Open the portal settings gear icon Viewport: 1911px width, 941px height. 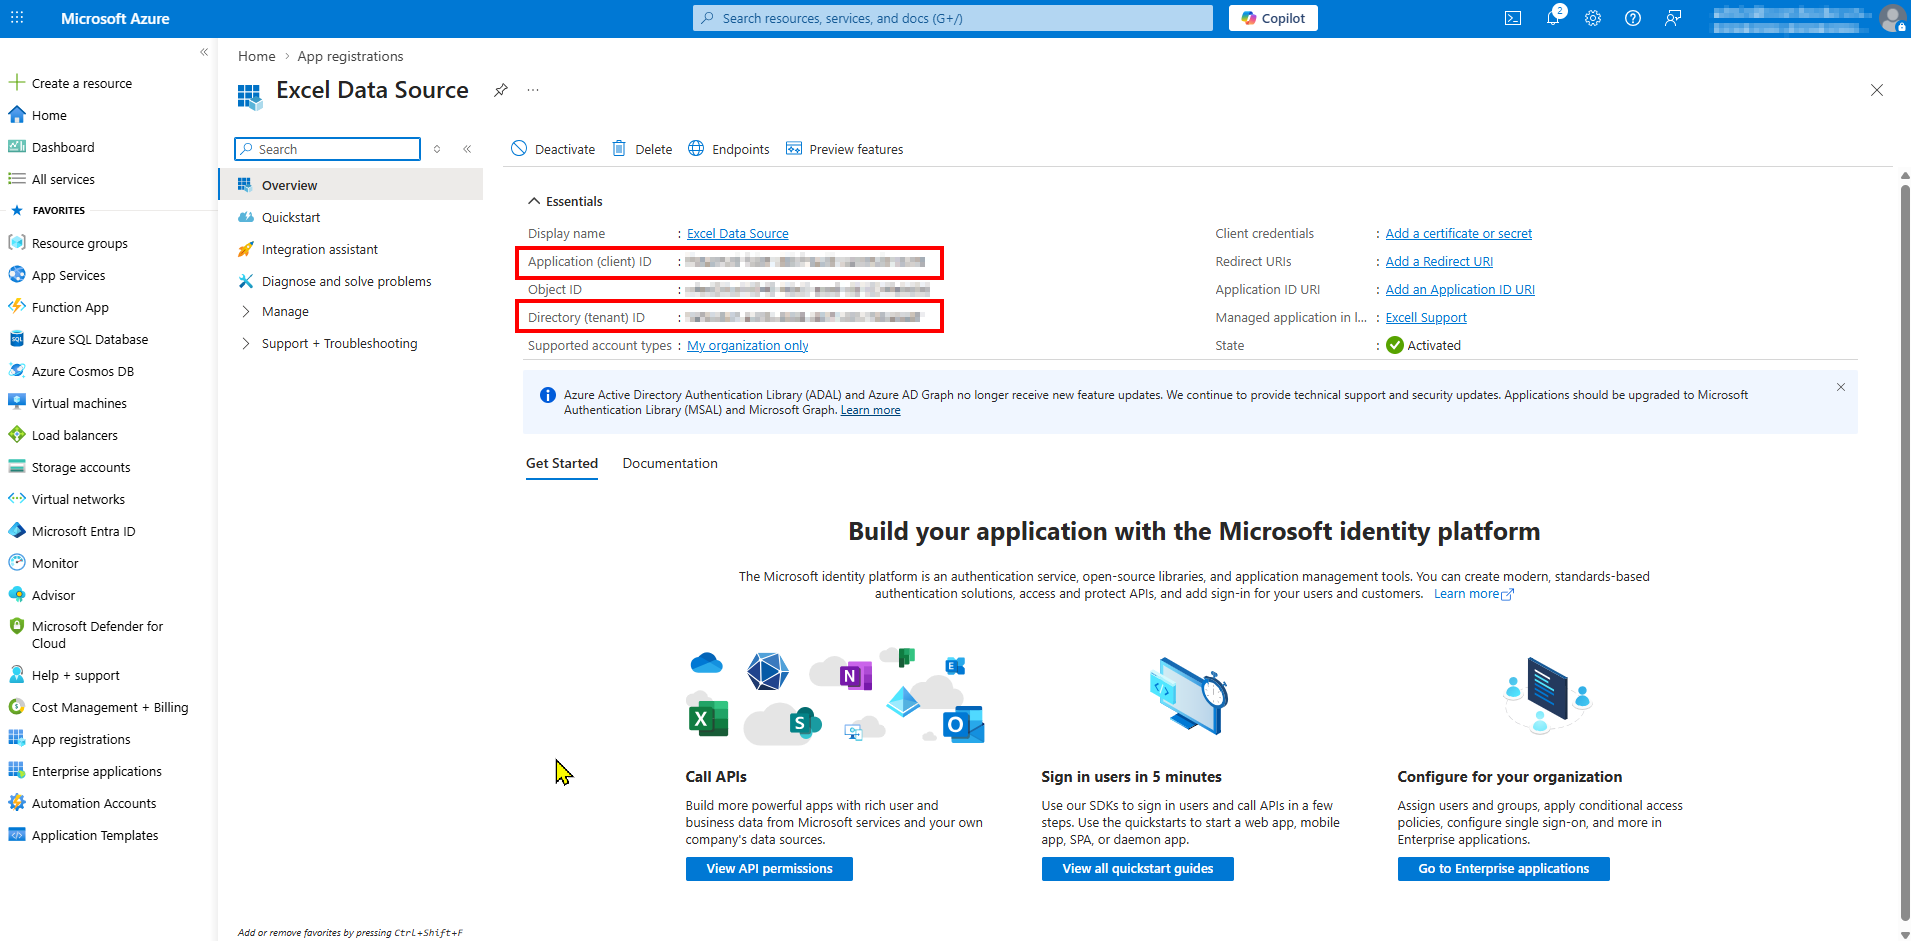tap(1593, 18)
